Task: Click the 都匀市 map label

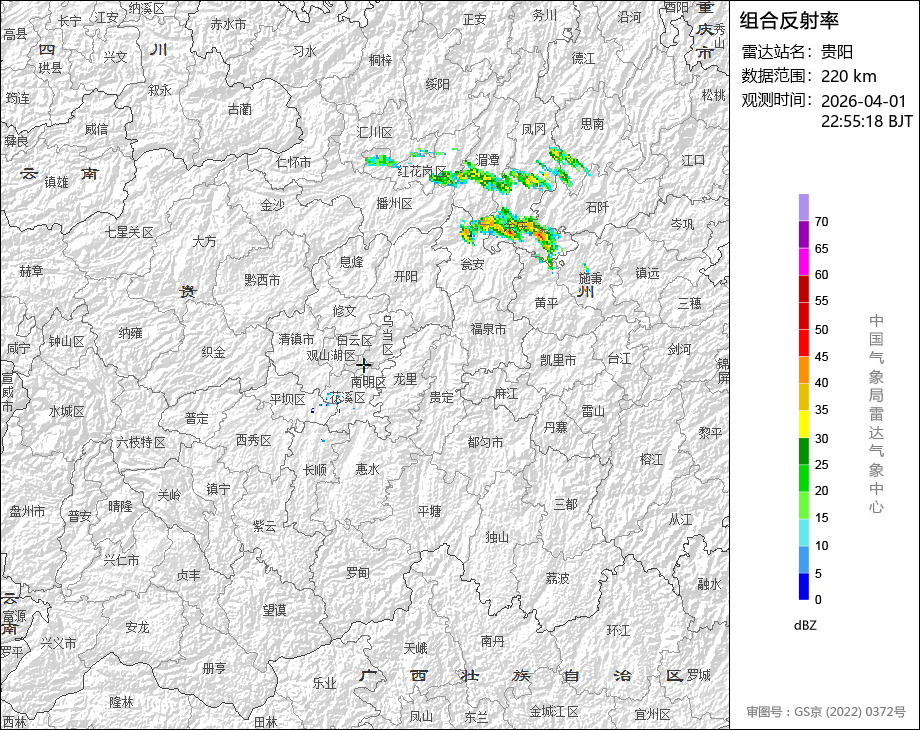Action: (x=485, y=442)
